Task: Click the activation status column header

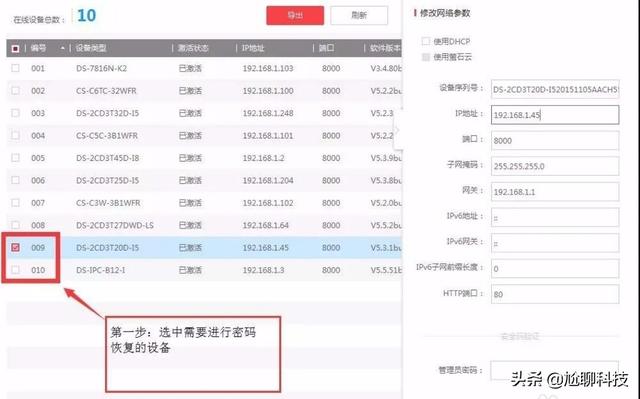Action: 193,48
